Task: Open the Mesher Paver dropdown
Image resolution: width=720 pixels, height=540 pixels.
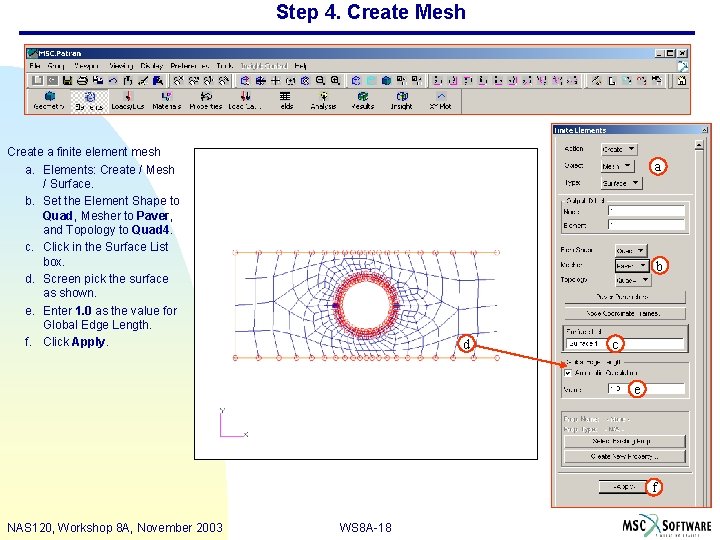Action: pyautogui.click(x=632, y=265)
